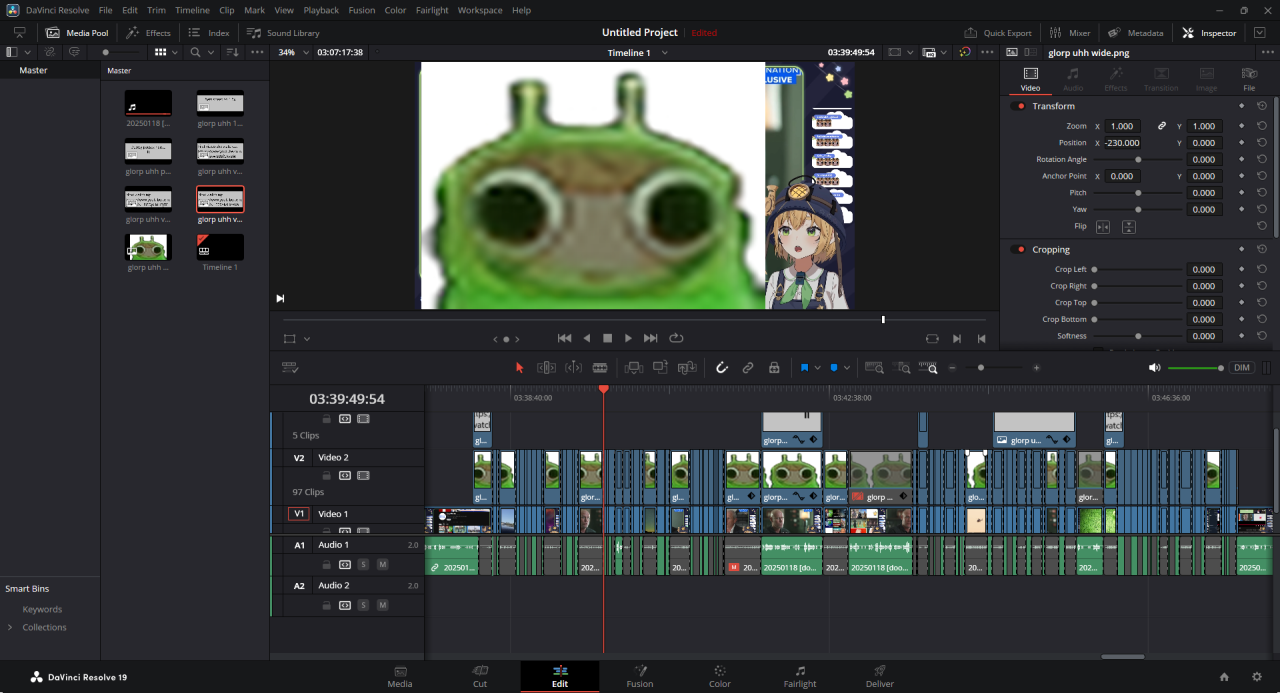The image size is (1280, 693).
Task: Open the Fusion menu in menu bar
Action: coord(362,10)
